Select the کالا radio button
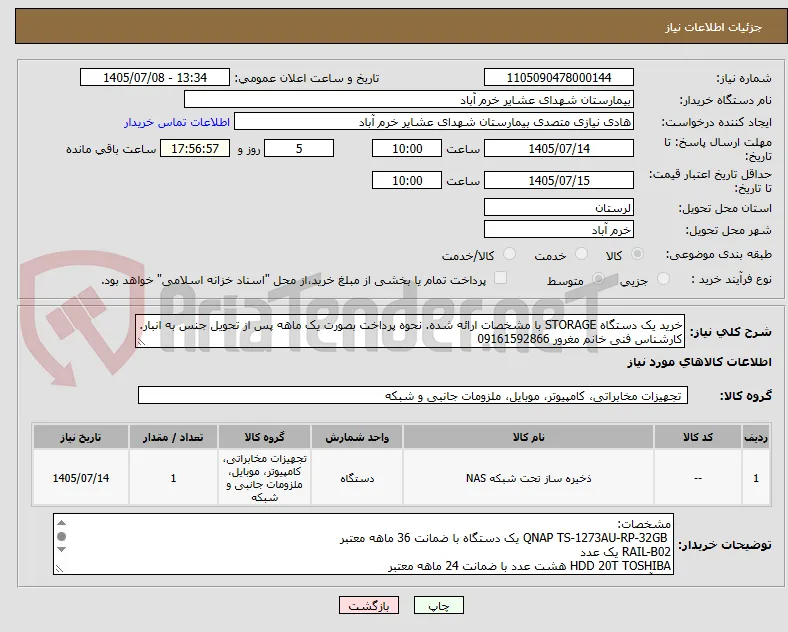 click(x=637, y=254)
